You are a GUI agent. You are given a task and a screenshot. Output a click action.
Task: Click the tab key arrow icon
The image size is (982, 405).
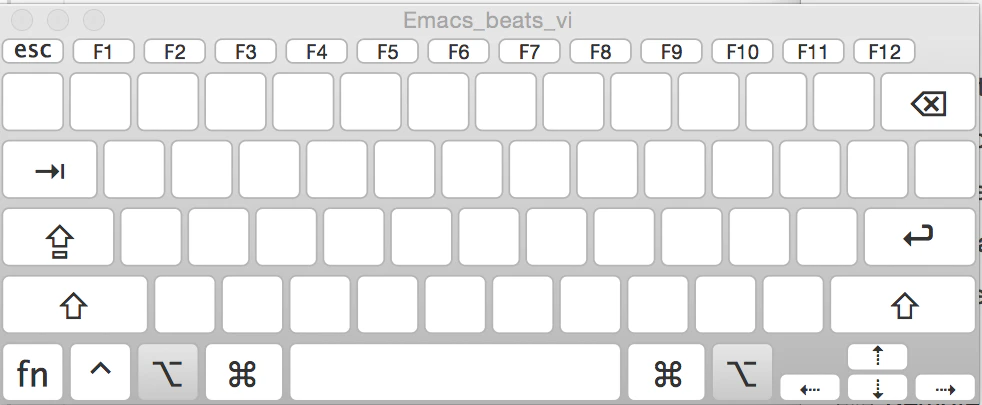(50, 171)
